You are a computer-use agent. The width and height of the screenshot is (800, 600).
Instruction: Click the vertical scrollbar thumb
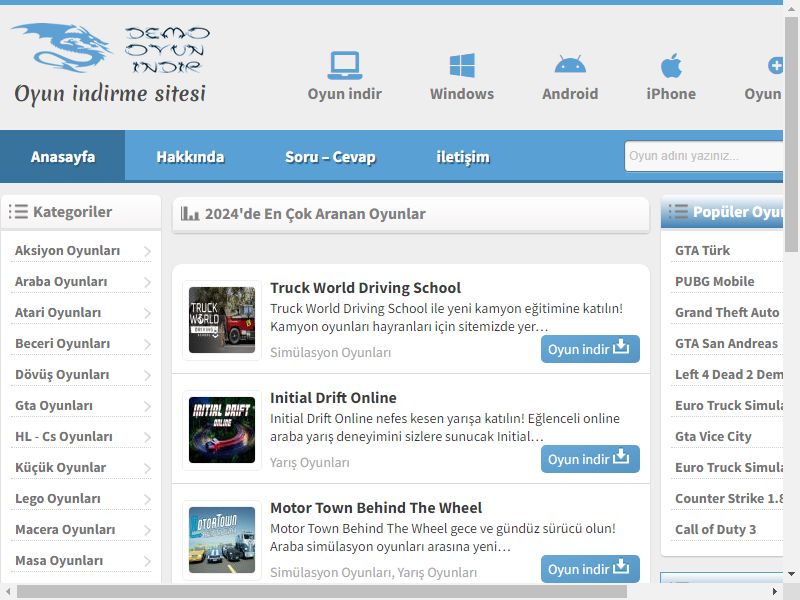(792, 134)
